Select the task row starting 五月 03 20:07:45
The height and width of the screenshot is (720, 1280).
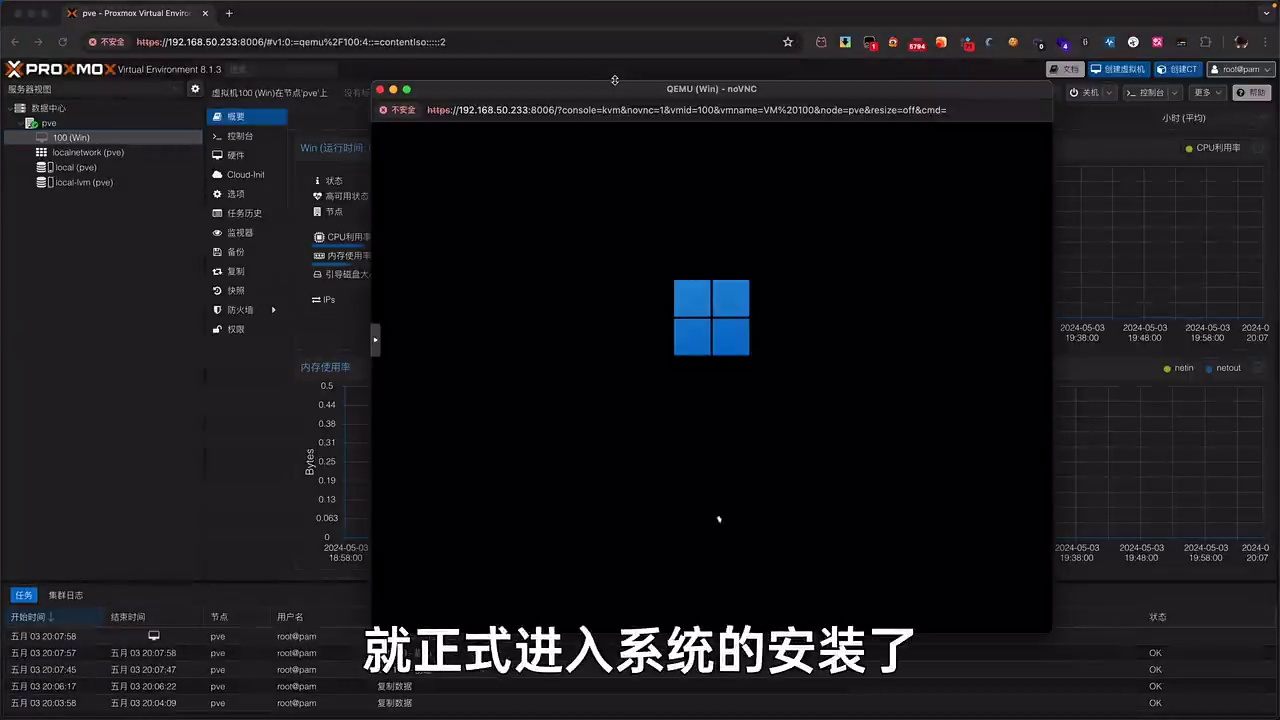coord(640,670)
